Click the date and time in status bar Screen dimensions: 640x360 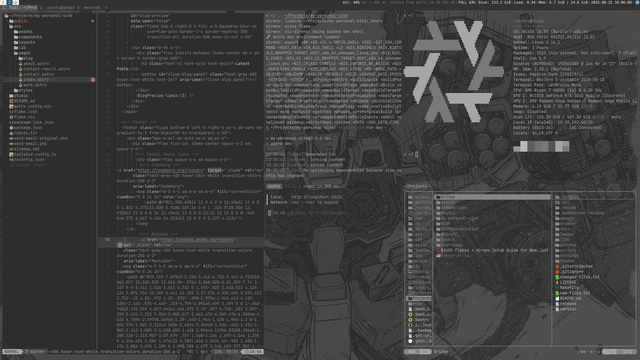point(611,2)
